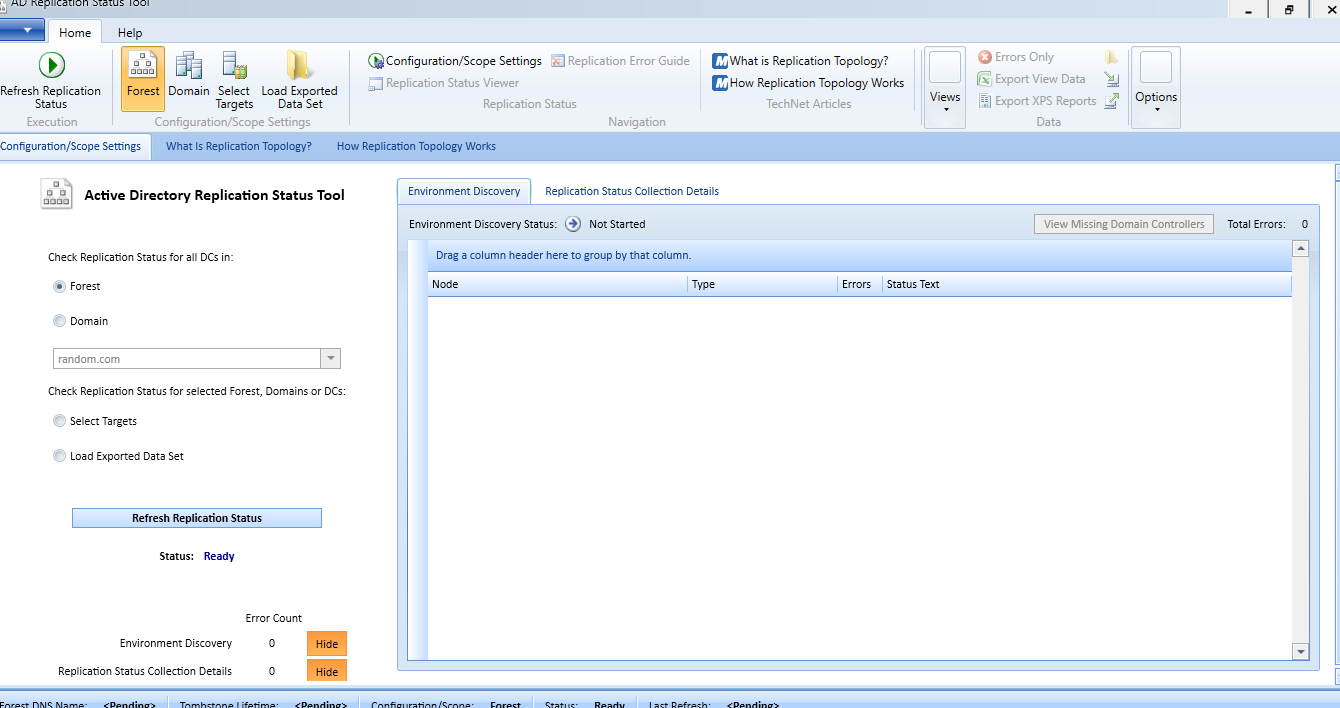1340x708 pixels.
Task: Click the 'Total Errors:' label
Action: tap(1256, 224)
